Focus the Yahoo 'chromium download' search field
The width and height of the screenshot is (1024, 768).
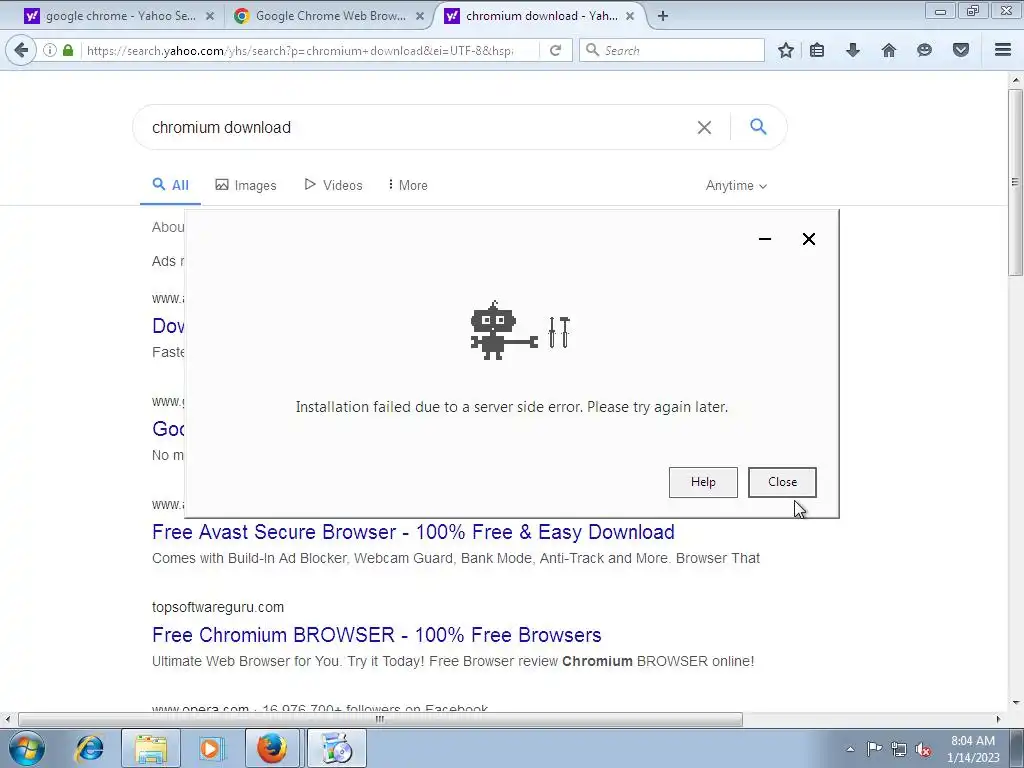pyautogui.click(x=418, y=127)
